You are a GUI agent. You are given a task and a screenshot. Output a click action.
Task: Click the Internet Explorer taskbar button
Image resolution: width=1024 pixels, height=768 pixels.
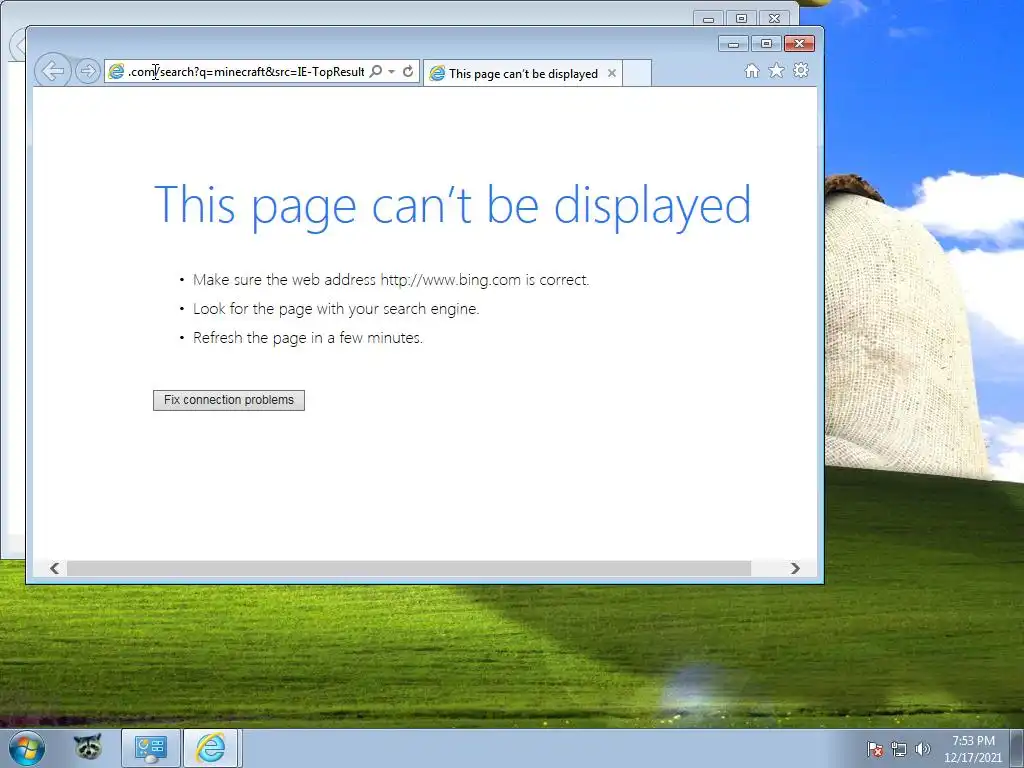211,748
